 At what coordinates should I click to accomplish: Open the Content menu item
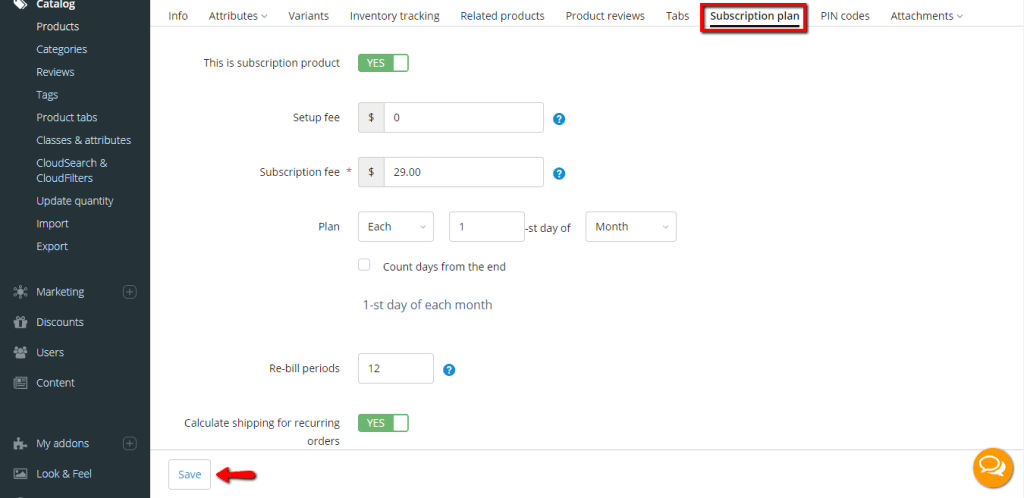pos(56,382)
